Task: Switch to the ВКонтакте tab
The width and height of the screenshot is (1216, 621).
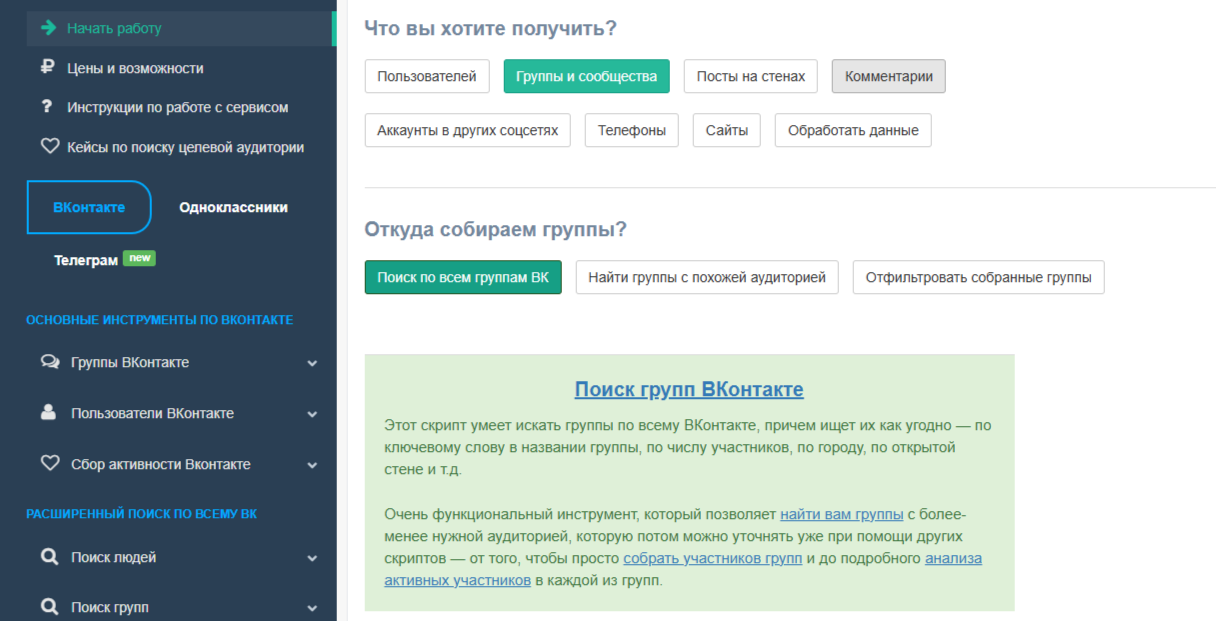Action: tap(89, 207)
